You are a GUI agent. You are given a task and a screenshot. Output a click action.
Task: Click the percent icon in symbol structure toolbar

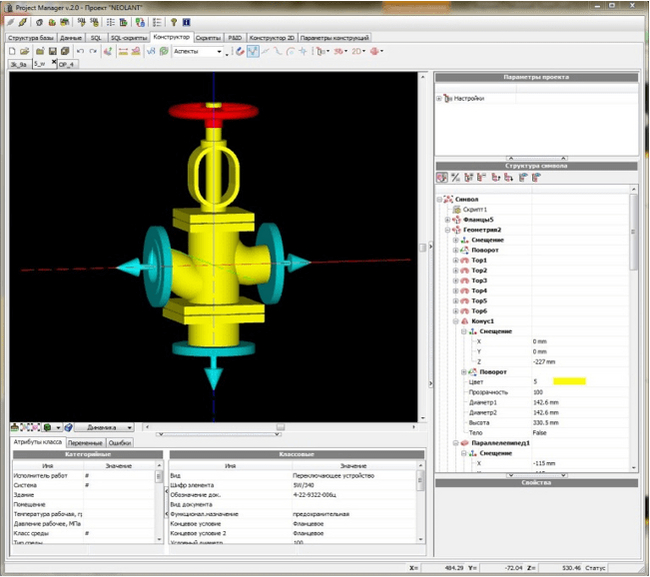click(x=456, y=177)
